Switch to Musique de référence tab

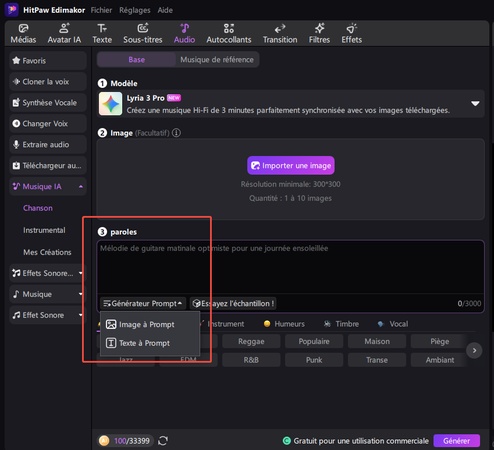coord(217,60)
